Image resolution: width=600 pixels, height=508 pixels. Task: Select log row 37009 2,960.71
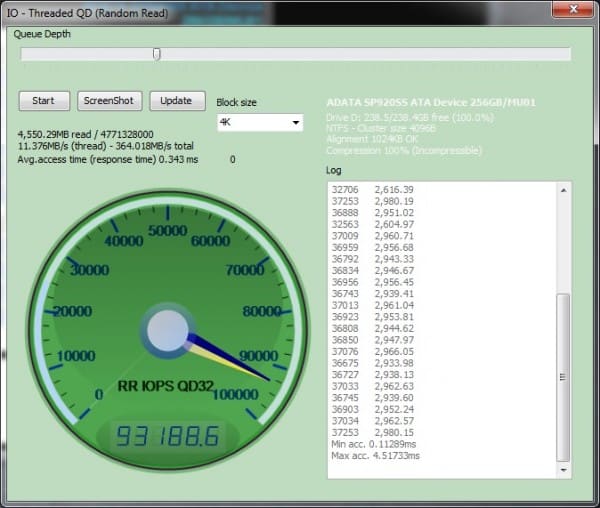(372, 236)
